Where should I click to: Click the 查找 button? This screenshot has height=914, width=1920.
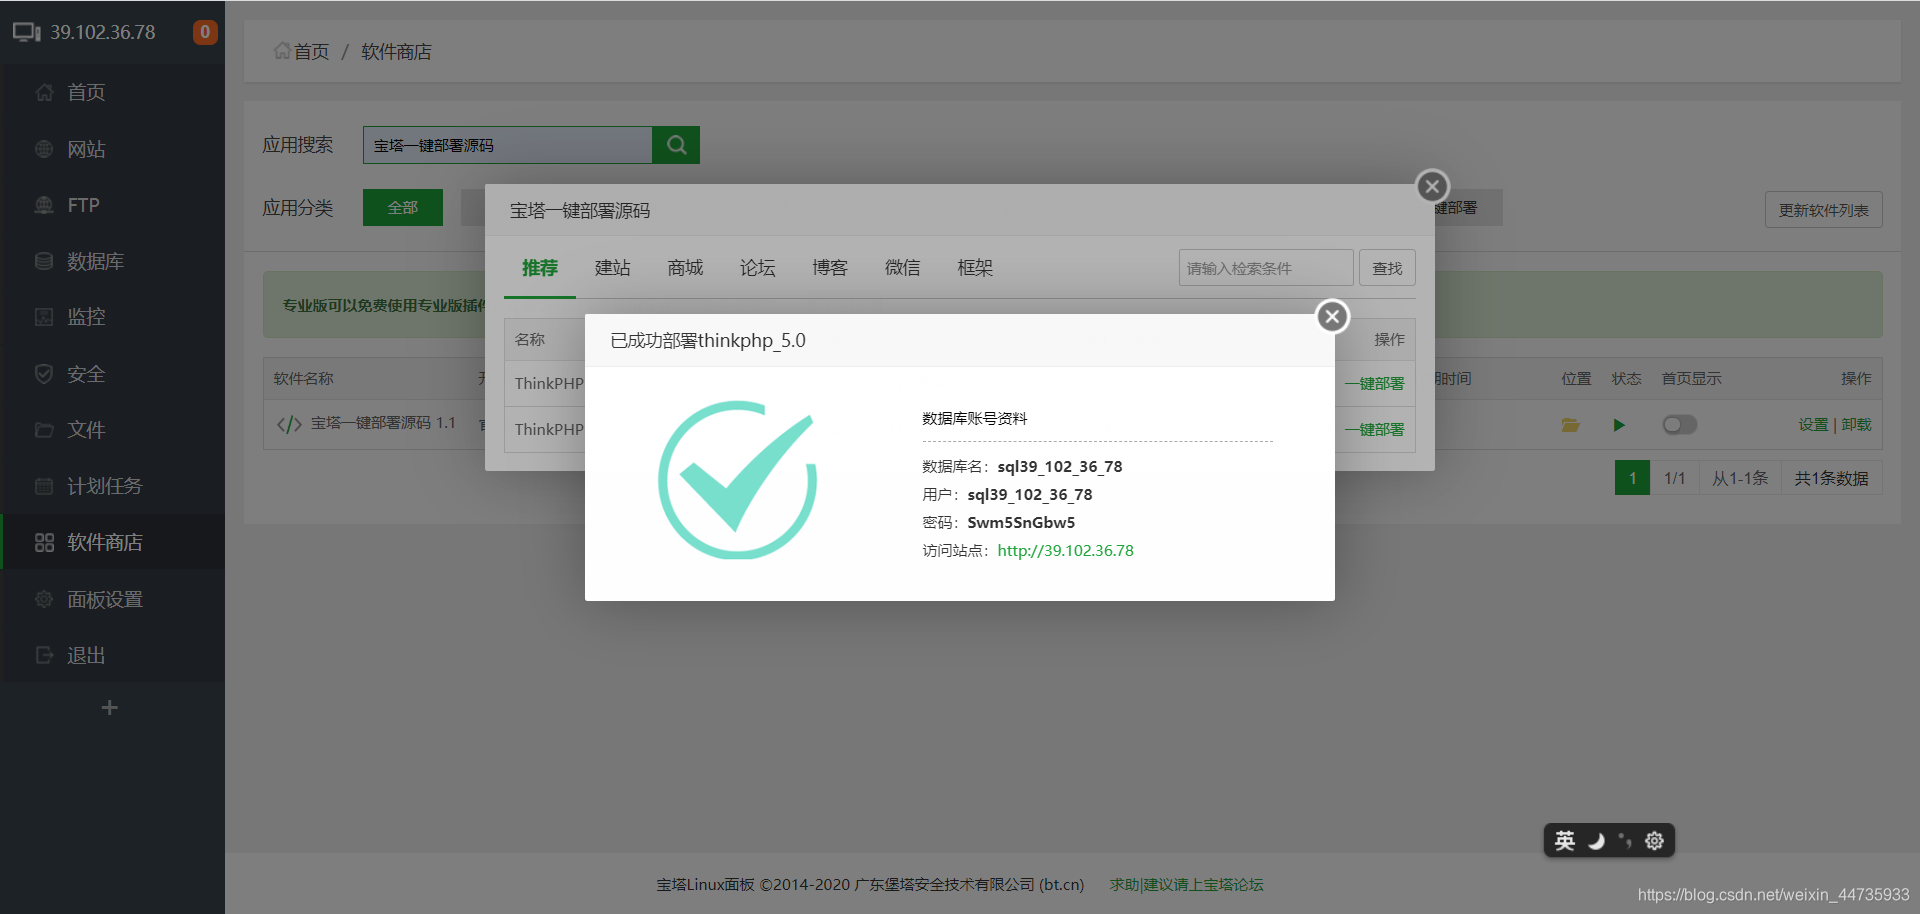1387,268
